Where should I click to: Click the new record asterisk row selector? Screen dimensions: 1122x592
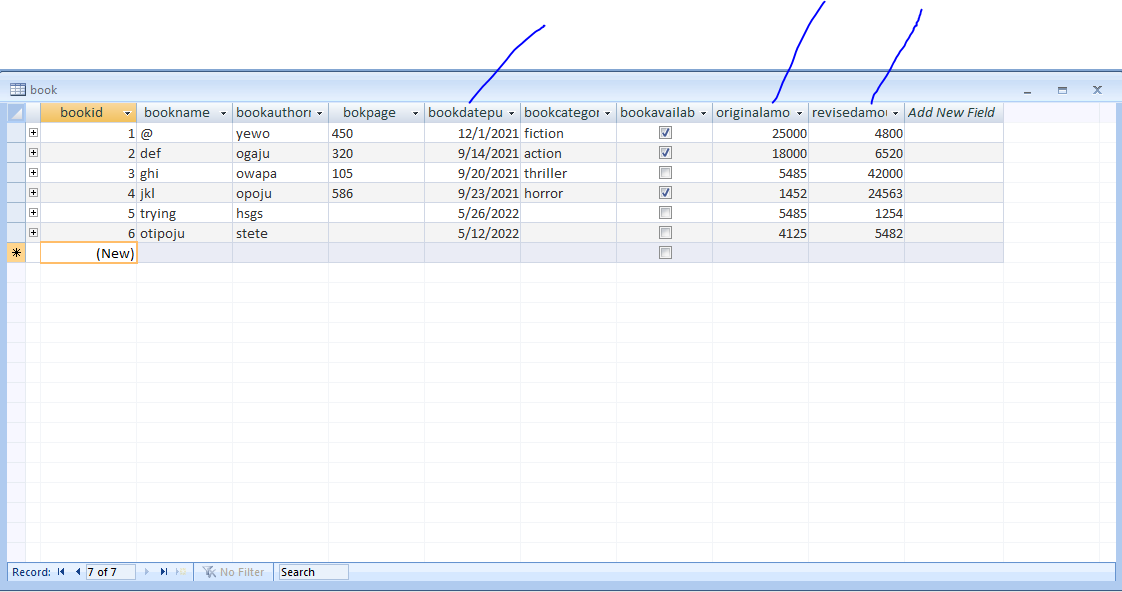tap(16, 253)
